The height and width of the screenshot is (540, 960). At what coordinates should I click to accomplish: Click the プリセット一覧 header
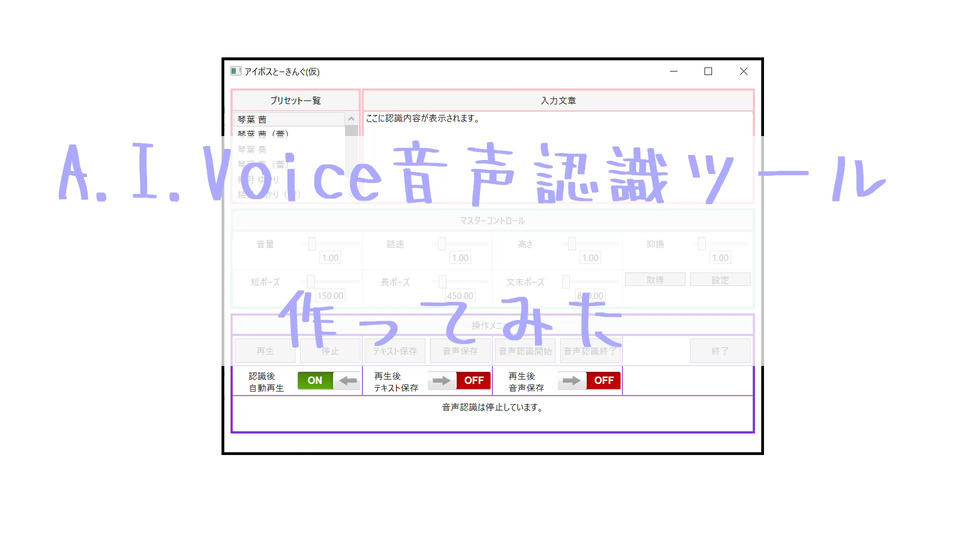295,100
